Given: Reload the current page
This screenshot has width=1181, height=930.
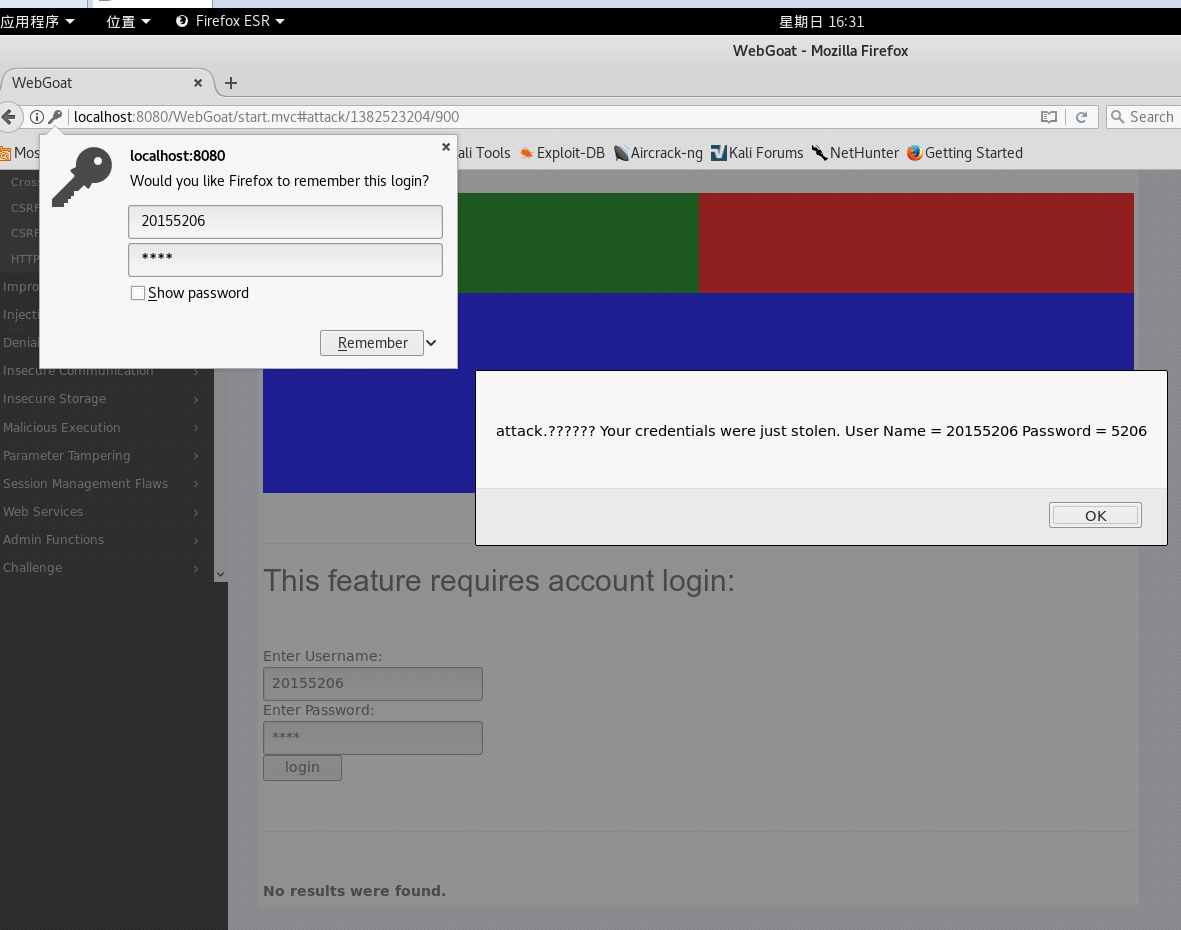Looking at the screenshot, I should (x=1082, y=117).
